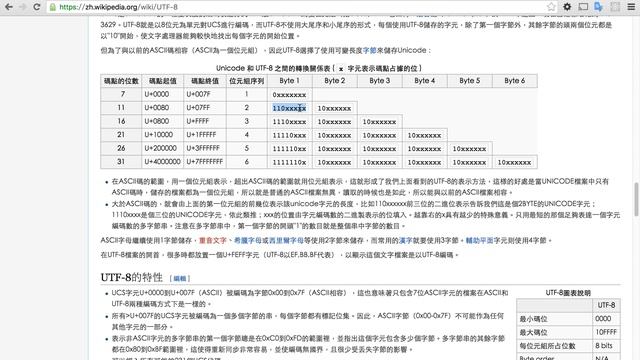
Task: Click the 111110xx cell
Action: [x=289, y=149]
